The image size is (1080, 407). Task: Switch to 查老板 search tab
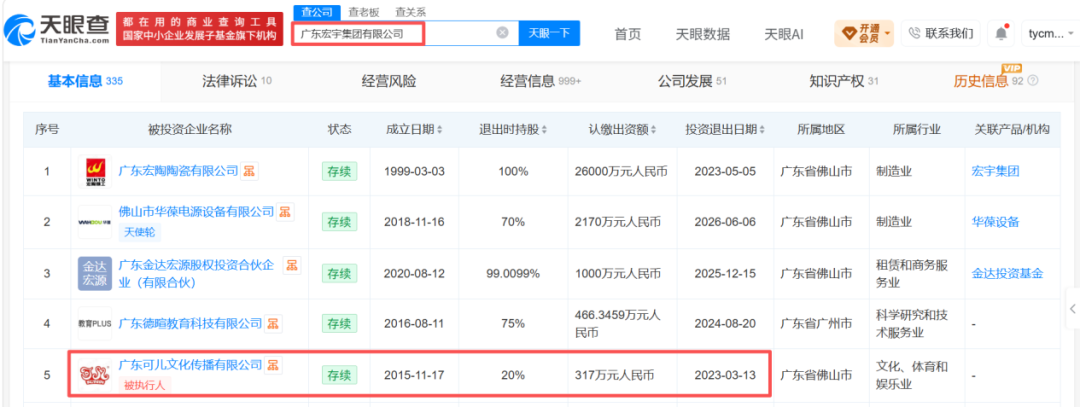[362, 12]
